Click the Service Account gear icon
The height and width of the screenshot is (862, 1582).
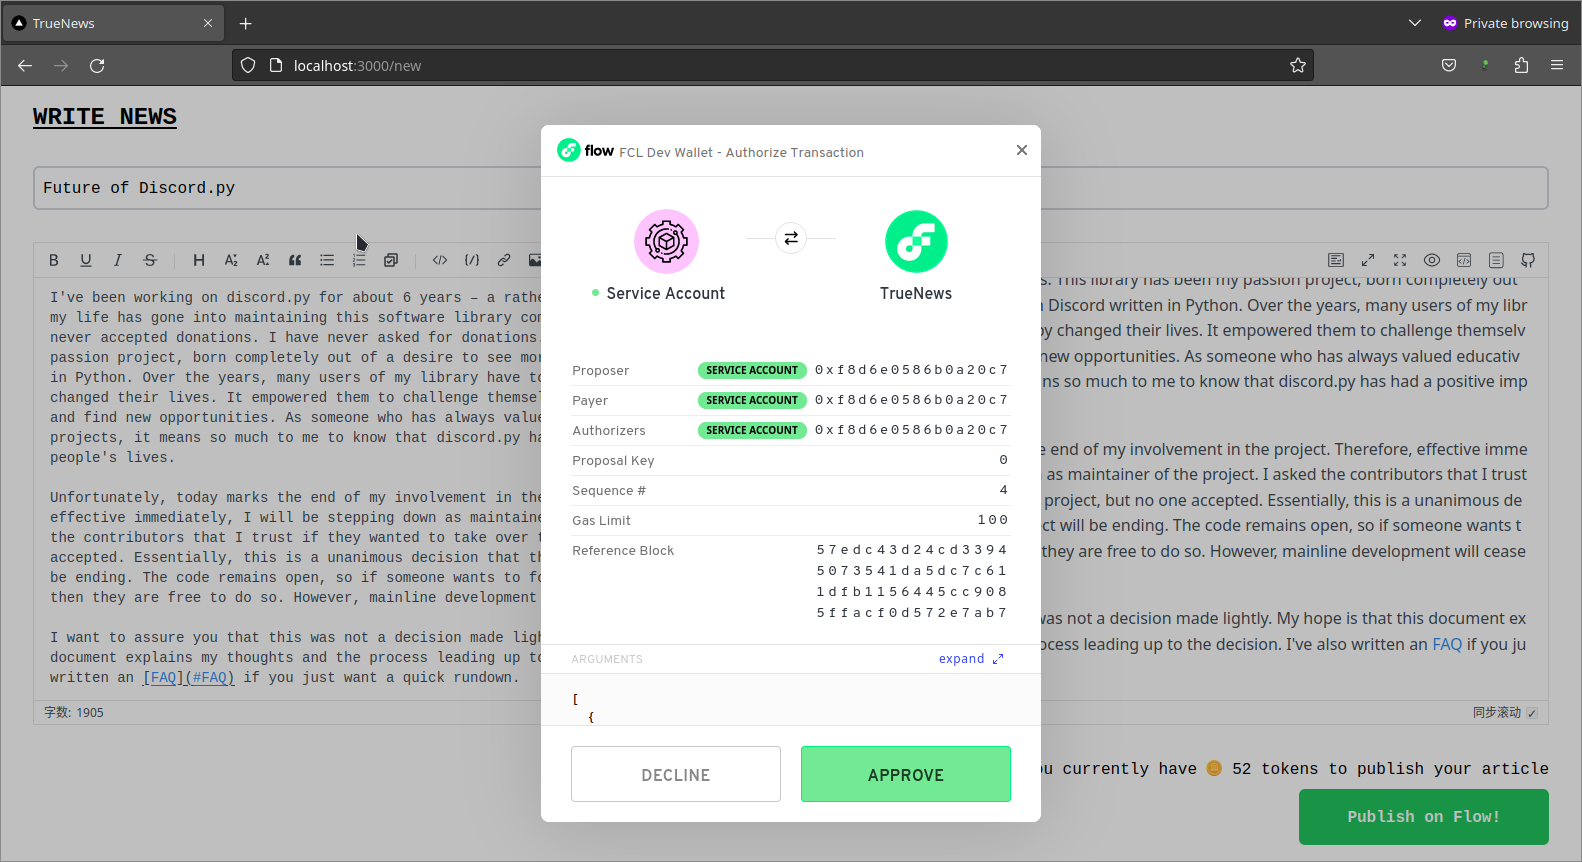666,241
